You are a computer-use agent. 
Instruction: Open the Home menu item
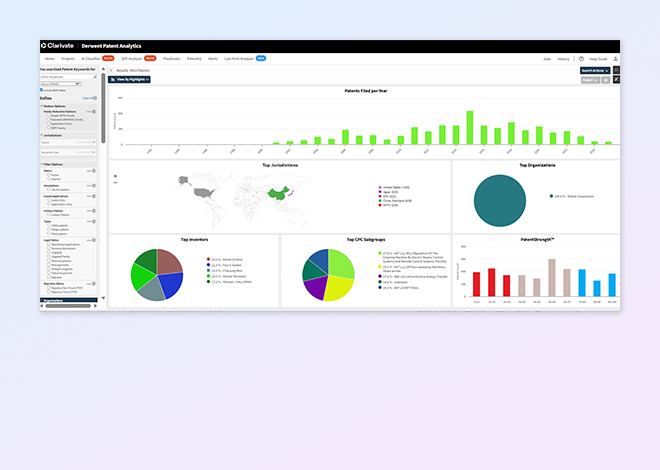pyautogui.click(x=50, y=58)
